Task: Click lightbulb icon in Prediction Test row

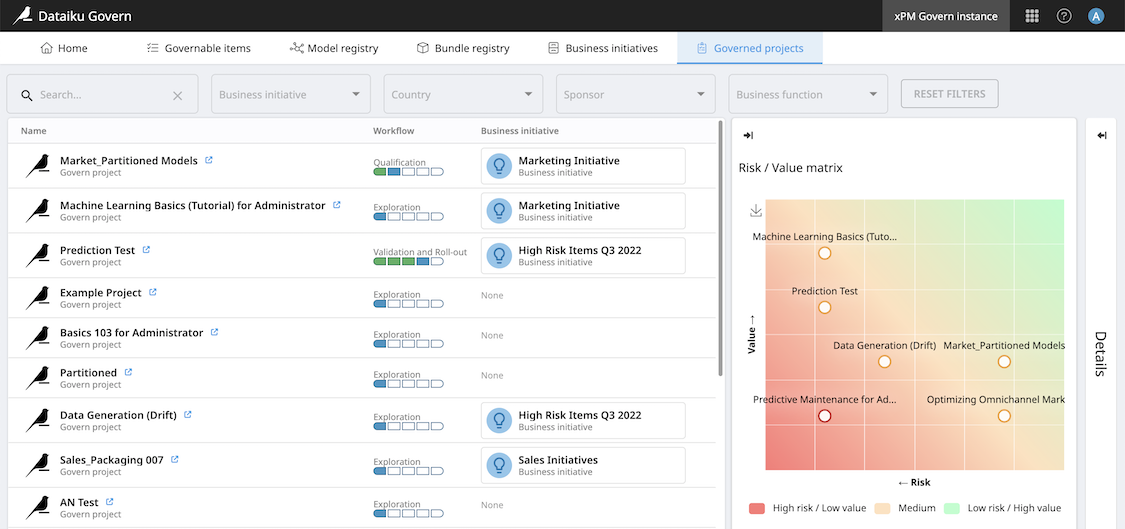Action: click(499, 256)
